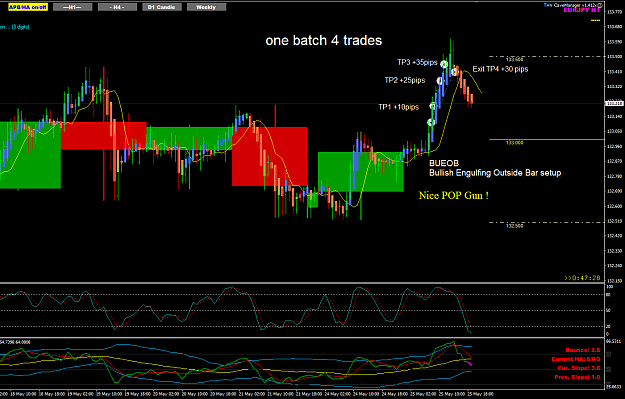The height and width of the screenshot is (399, 625).
Task: Switch chart to the H4 timeframe button
Action: (117, 7)
